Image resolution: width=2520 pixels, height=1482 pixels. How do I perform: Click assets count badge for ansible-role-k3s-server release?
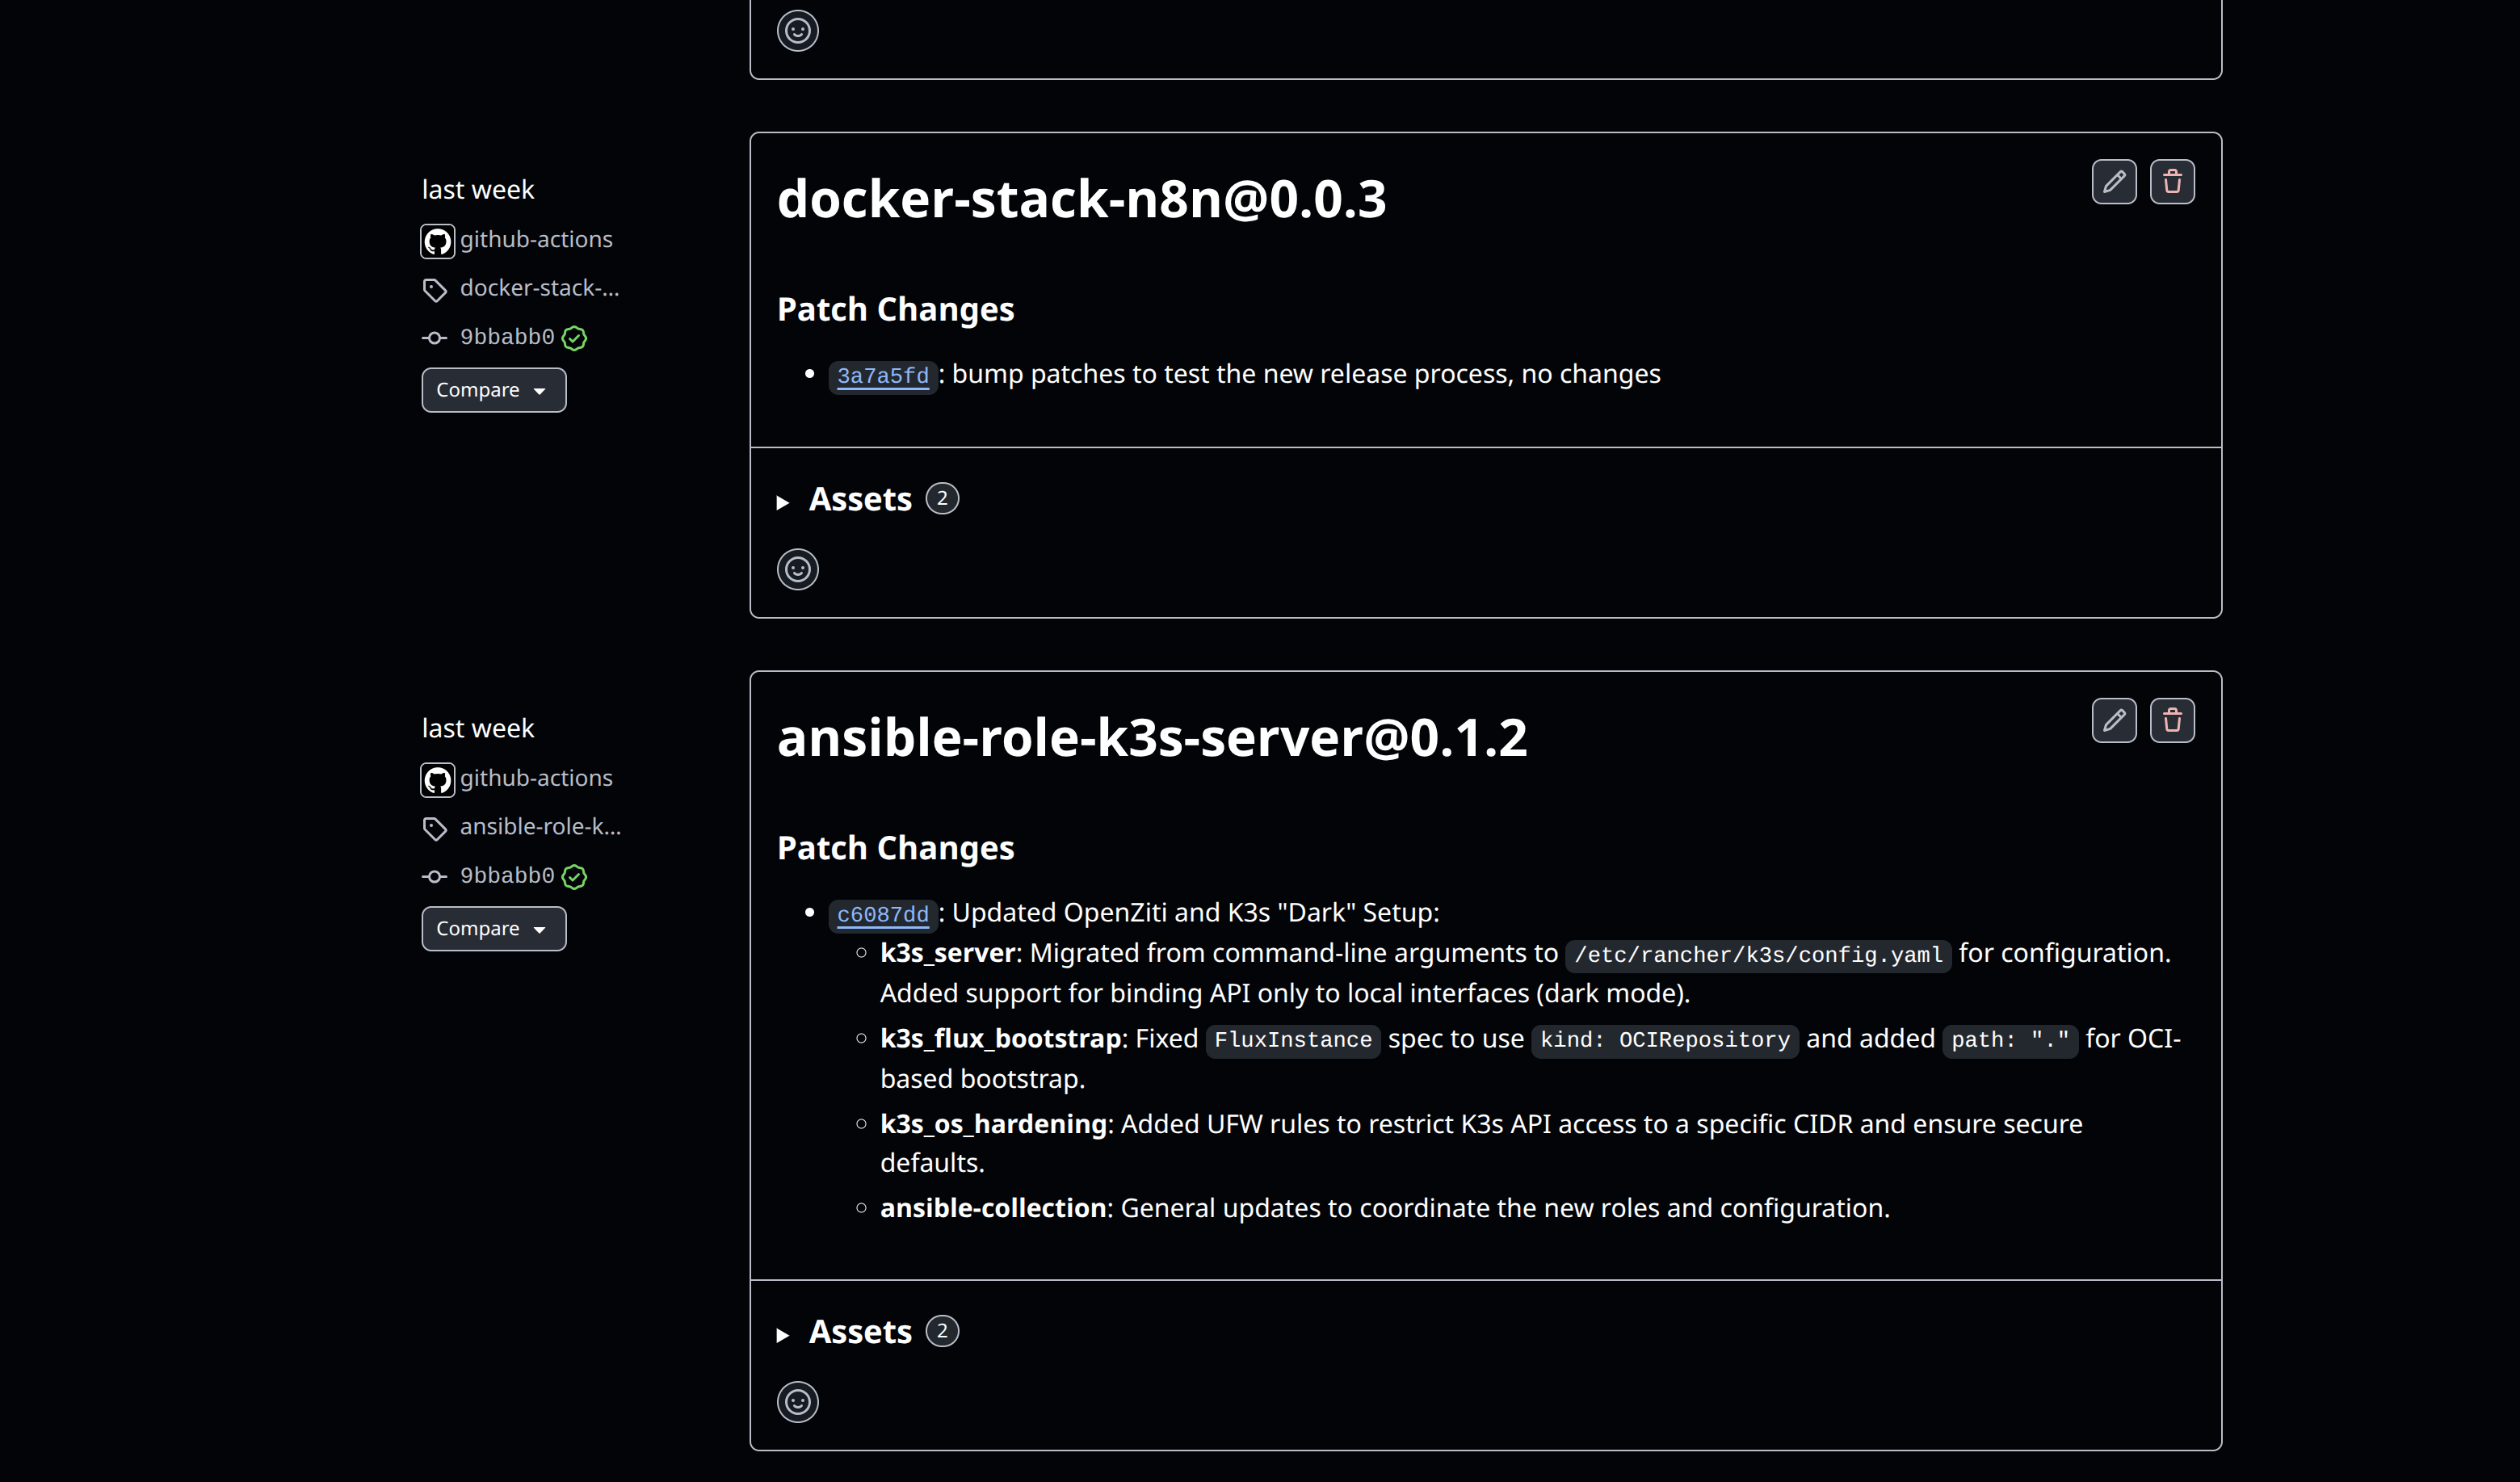tap(942, 1331)
